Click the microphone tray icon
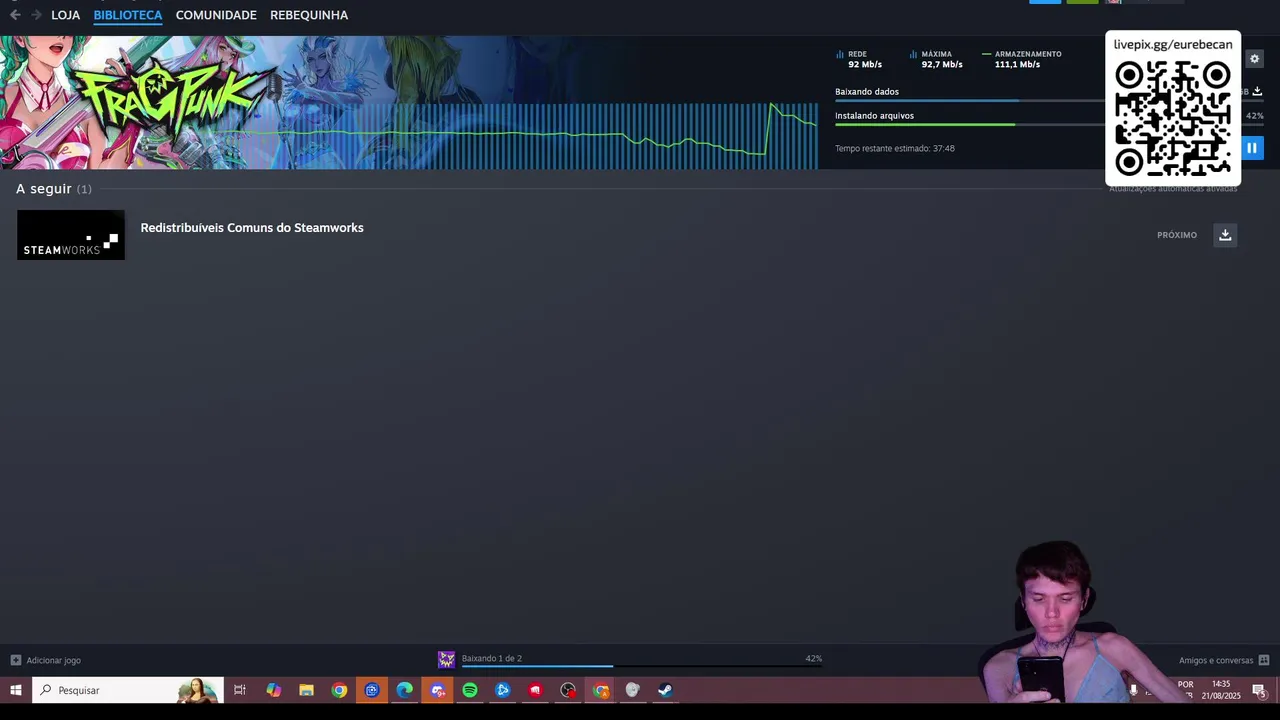1280x720 pixels. click(1133, 690)
